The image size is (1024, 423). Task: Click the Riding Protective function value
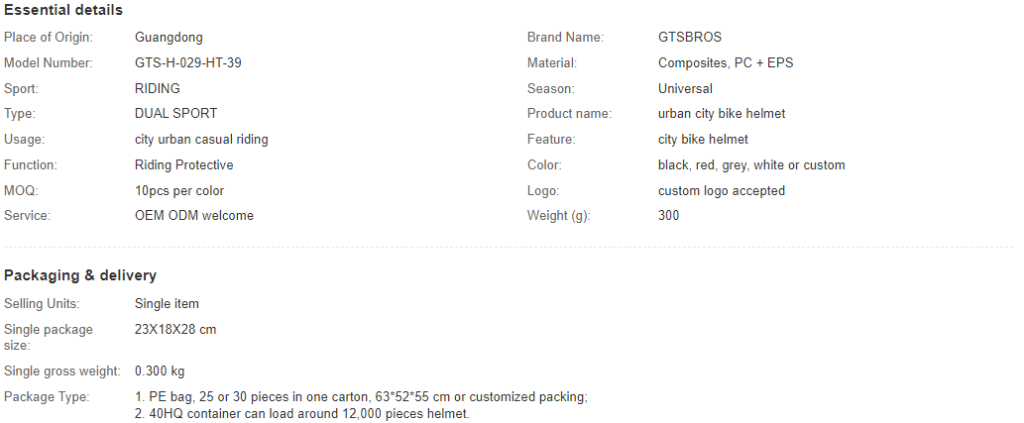pos(184,164)
